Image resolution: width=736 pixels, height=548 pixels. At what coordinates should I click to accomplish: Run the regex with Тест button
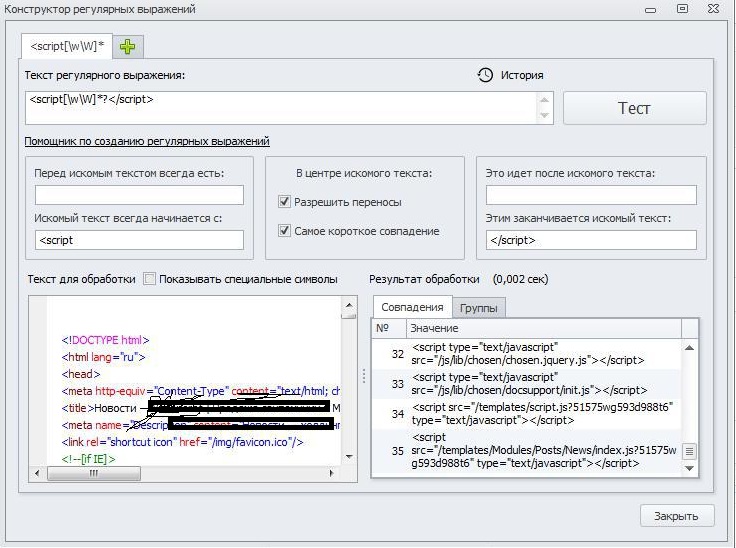click(x=635, y=108)
